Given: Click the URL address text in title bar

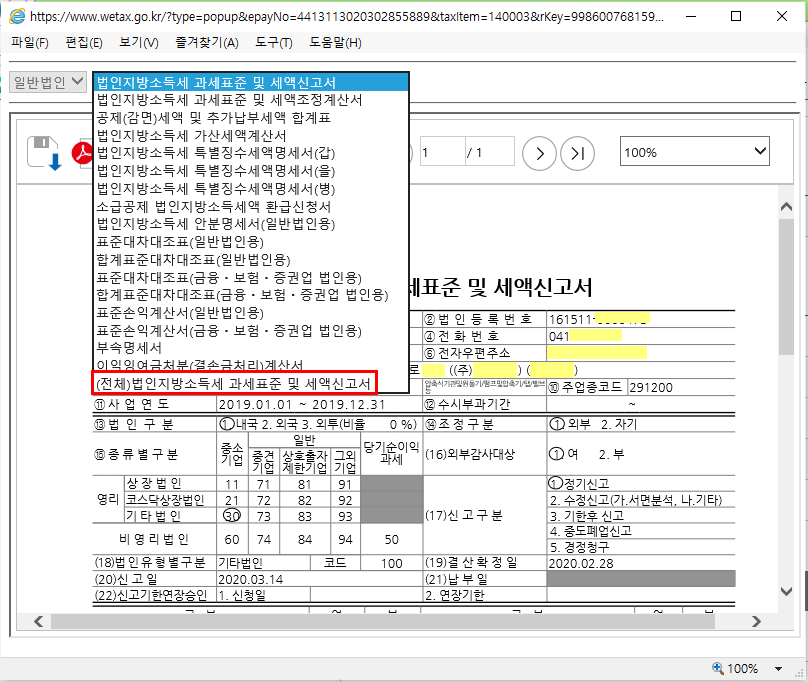Looking at the screenshot, I should tap(347, 16).
